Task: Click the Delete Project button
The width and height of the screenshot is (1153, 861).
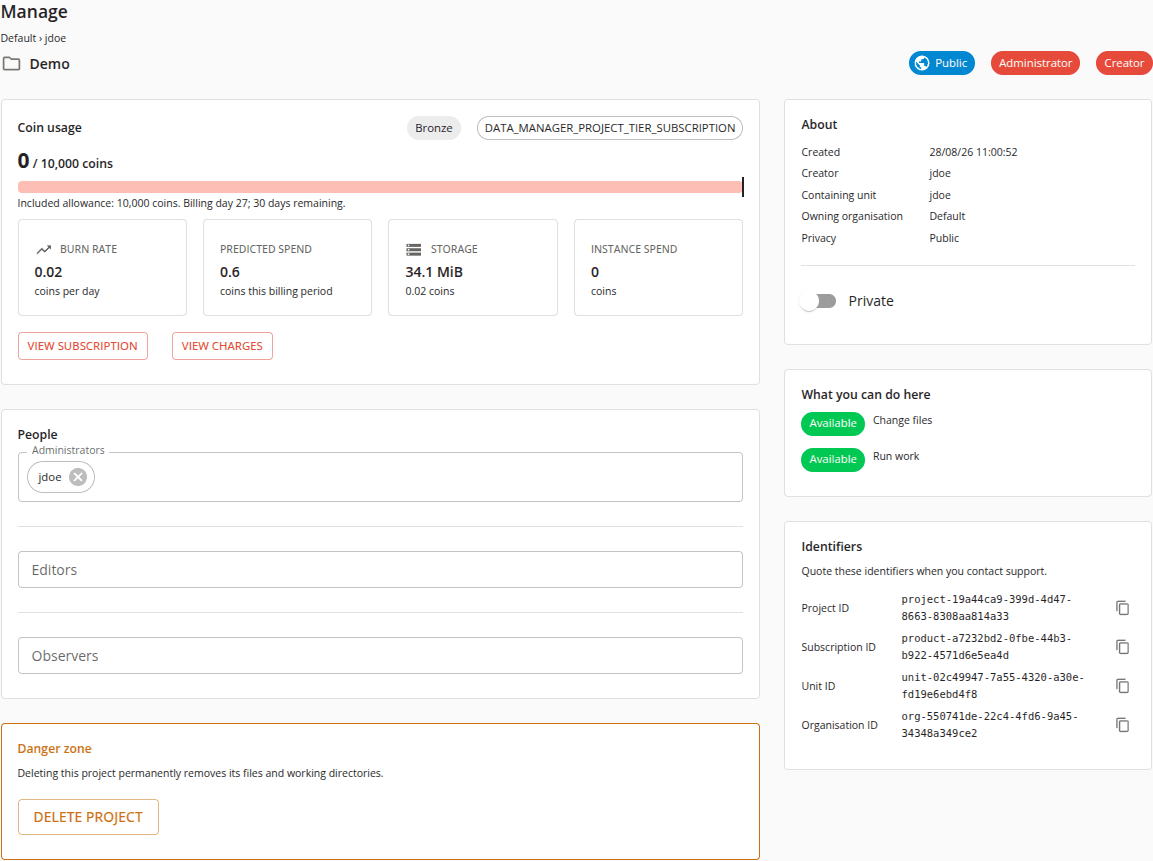Action: [88, 817]
